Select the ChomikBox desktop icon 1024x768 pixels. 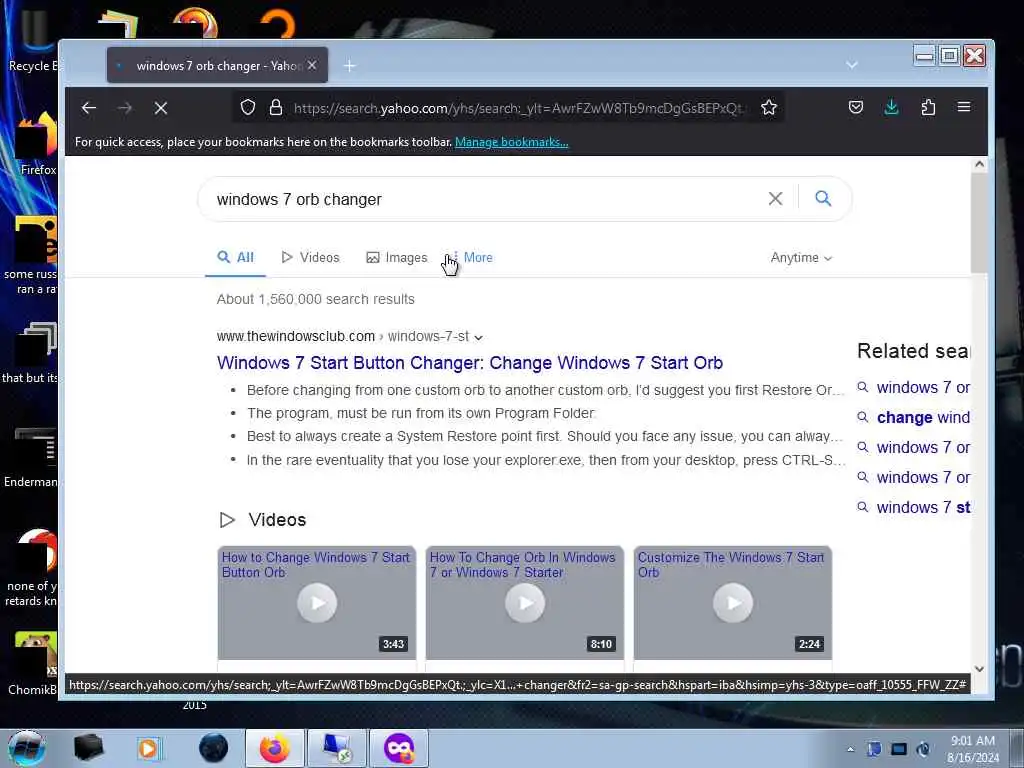pyautogui.click(x=33, y=663)
